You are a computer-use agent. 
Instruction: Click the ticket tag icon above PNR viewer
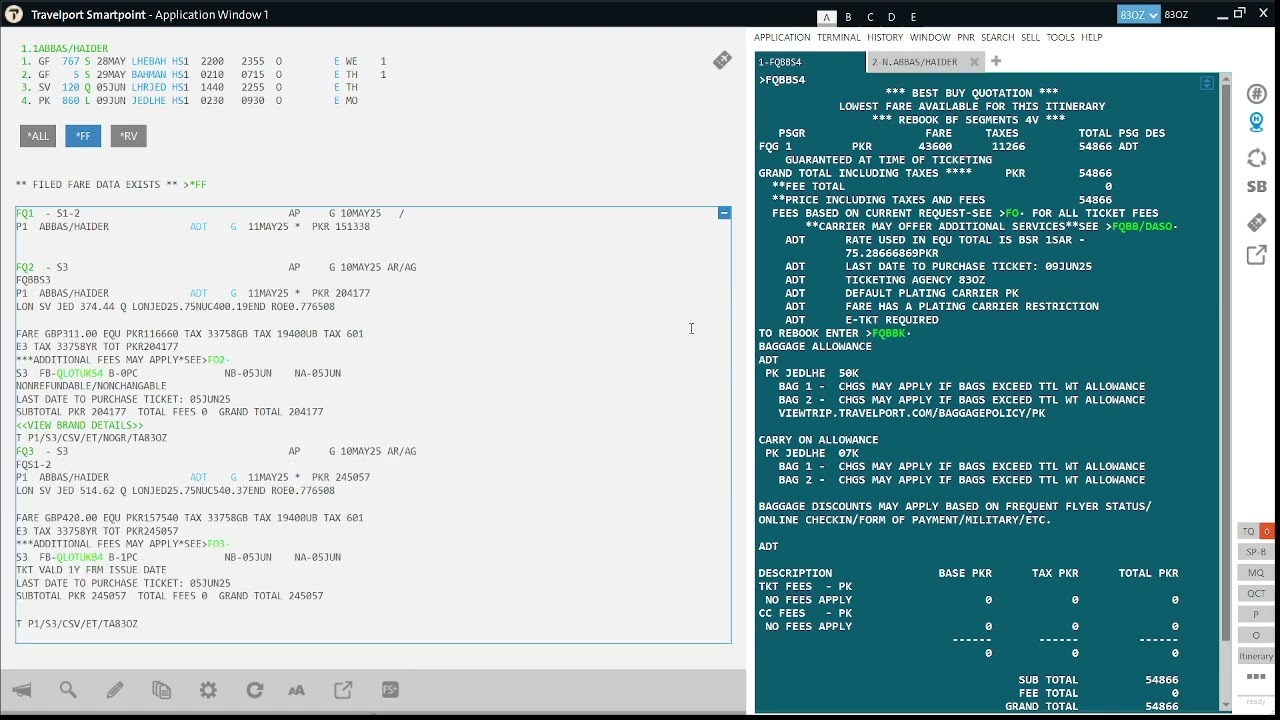click(x=722, y=60)
